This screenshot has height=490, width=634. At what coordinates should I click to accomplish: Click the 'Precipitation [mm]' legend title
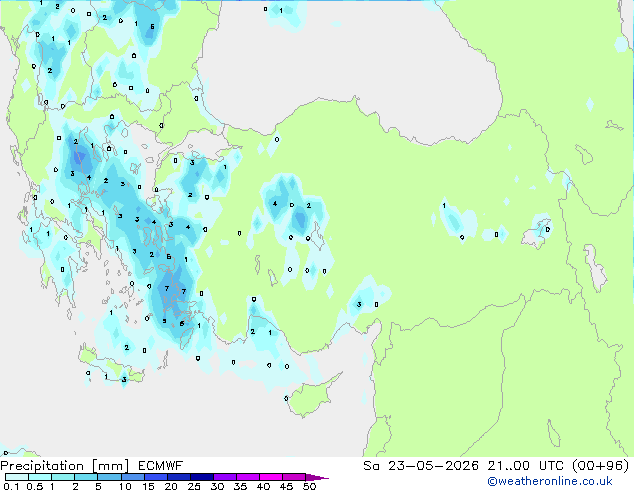[65, 466]
